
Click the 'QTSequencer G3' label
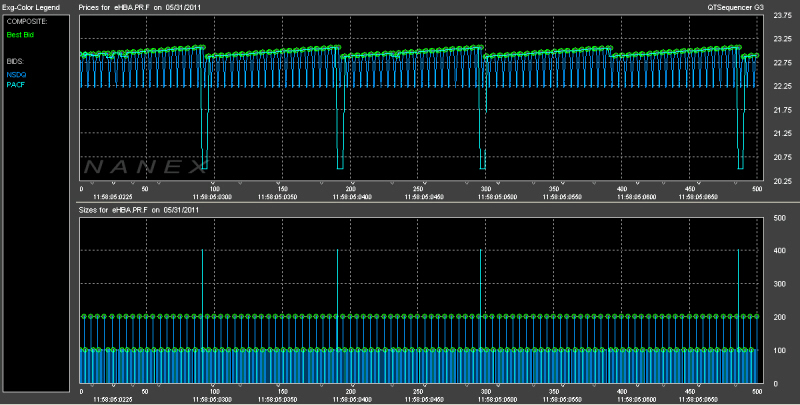[735, 8]
